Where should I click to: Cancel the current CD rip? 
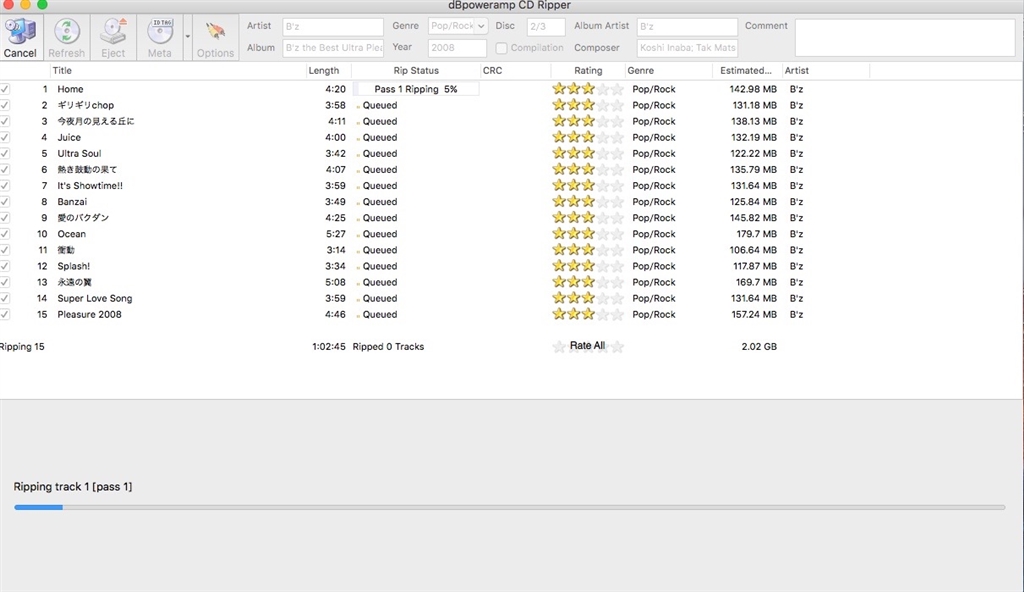pyautogui.click(x=20, y=38)
